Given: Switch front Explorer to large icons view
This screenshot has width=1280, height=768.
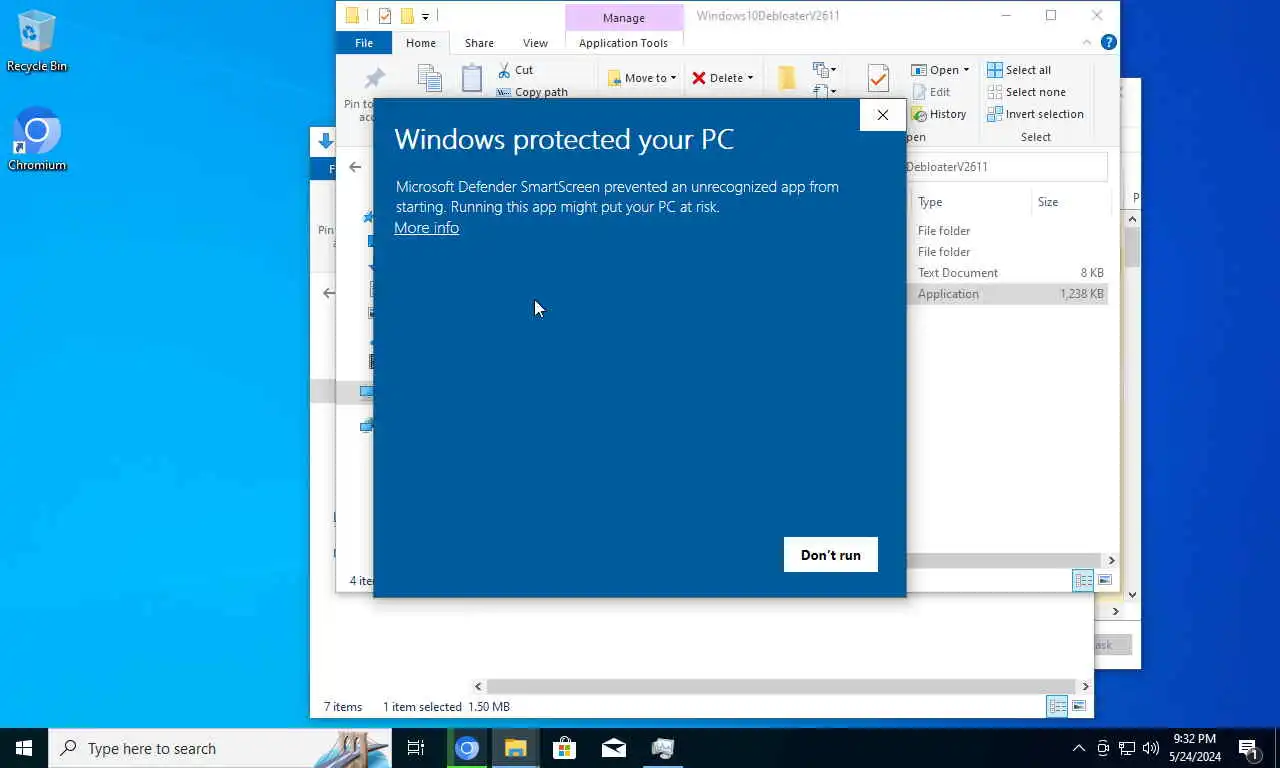Looking at the screenshot, I should 1105,580.
